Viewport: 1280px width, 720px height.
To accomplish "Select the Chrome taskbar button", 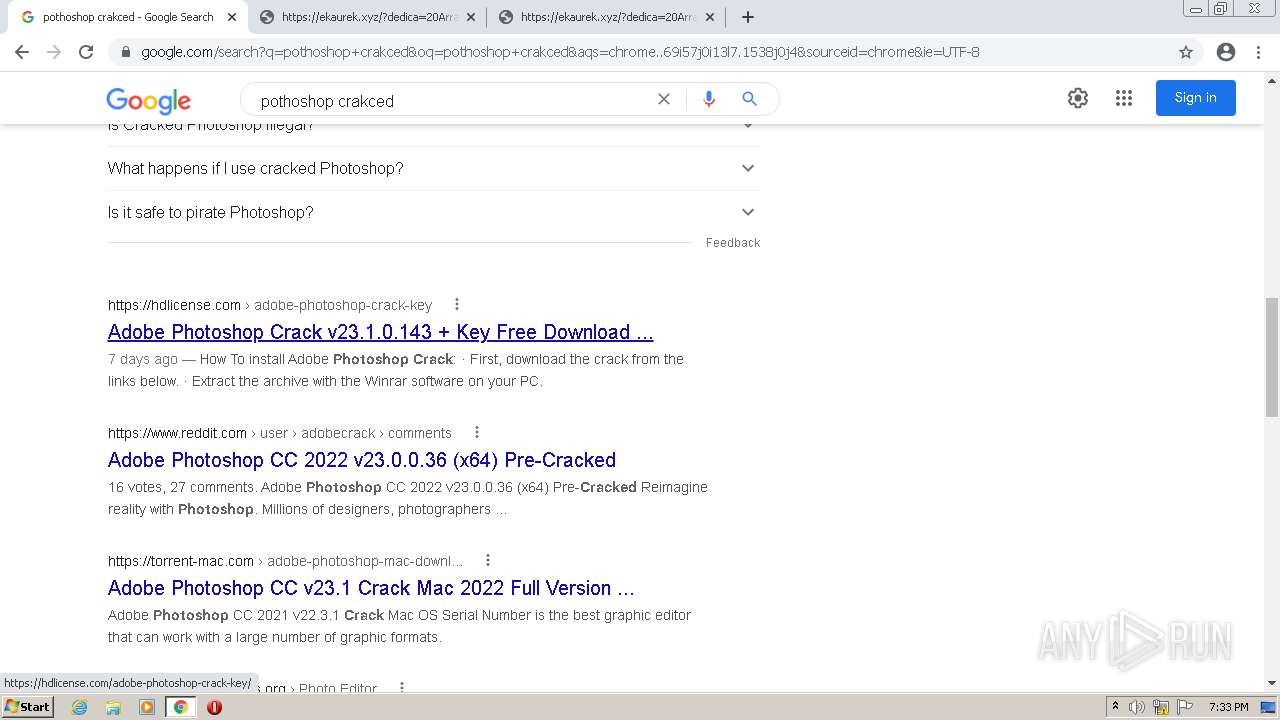I will (x=181, y=707).
